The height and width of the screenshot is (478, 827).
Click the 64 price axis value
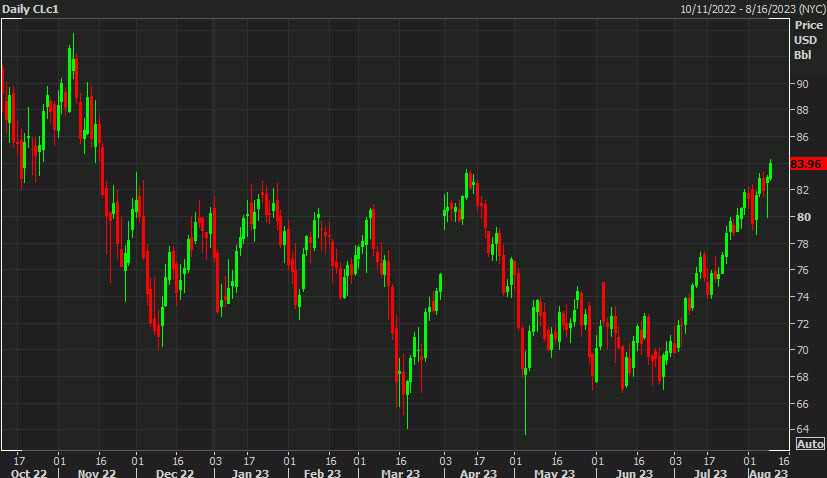coord(802,429)
